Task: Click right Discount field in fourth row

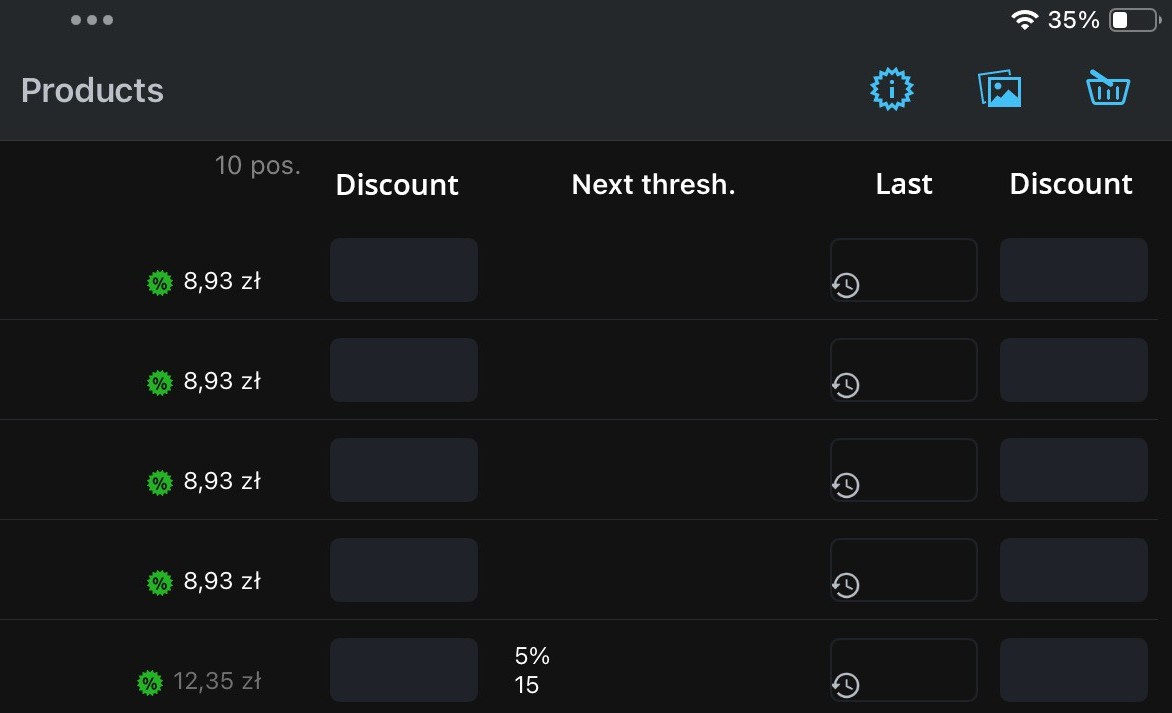Action: (x=1073, y=570)
